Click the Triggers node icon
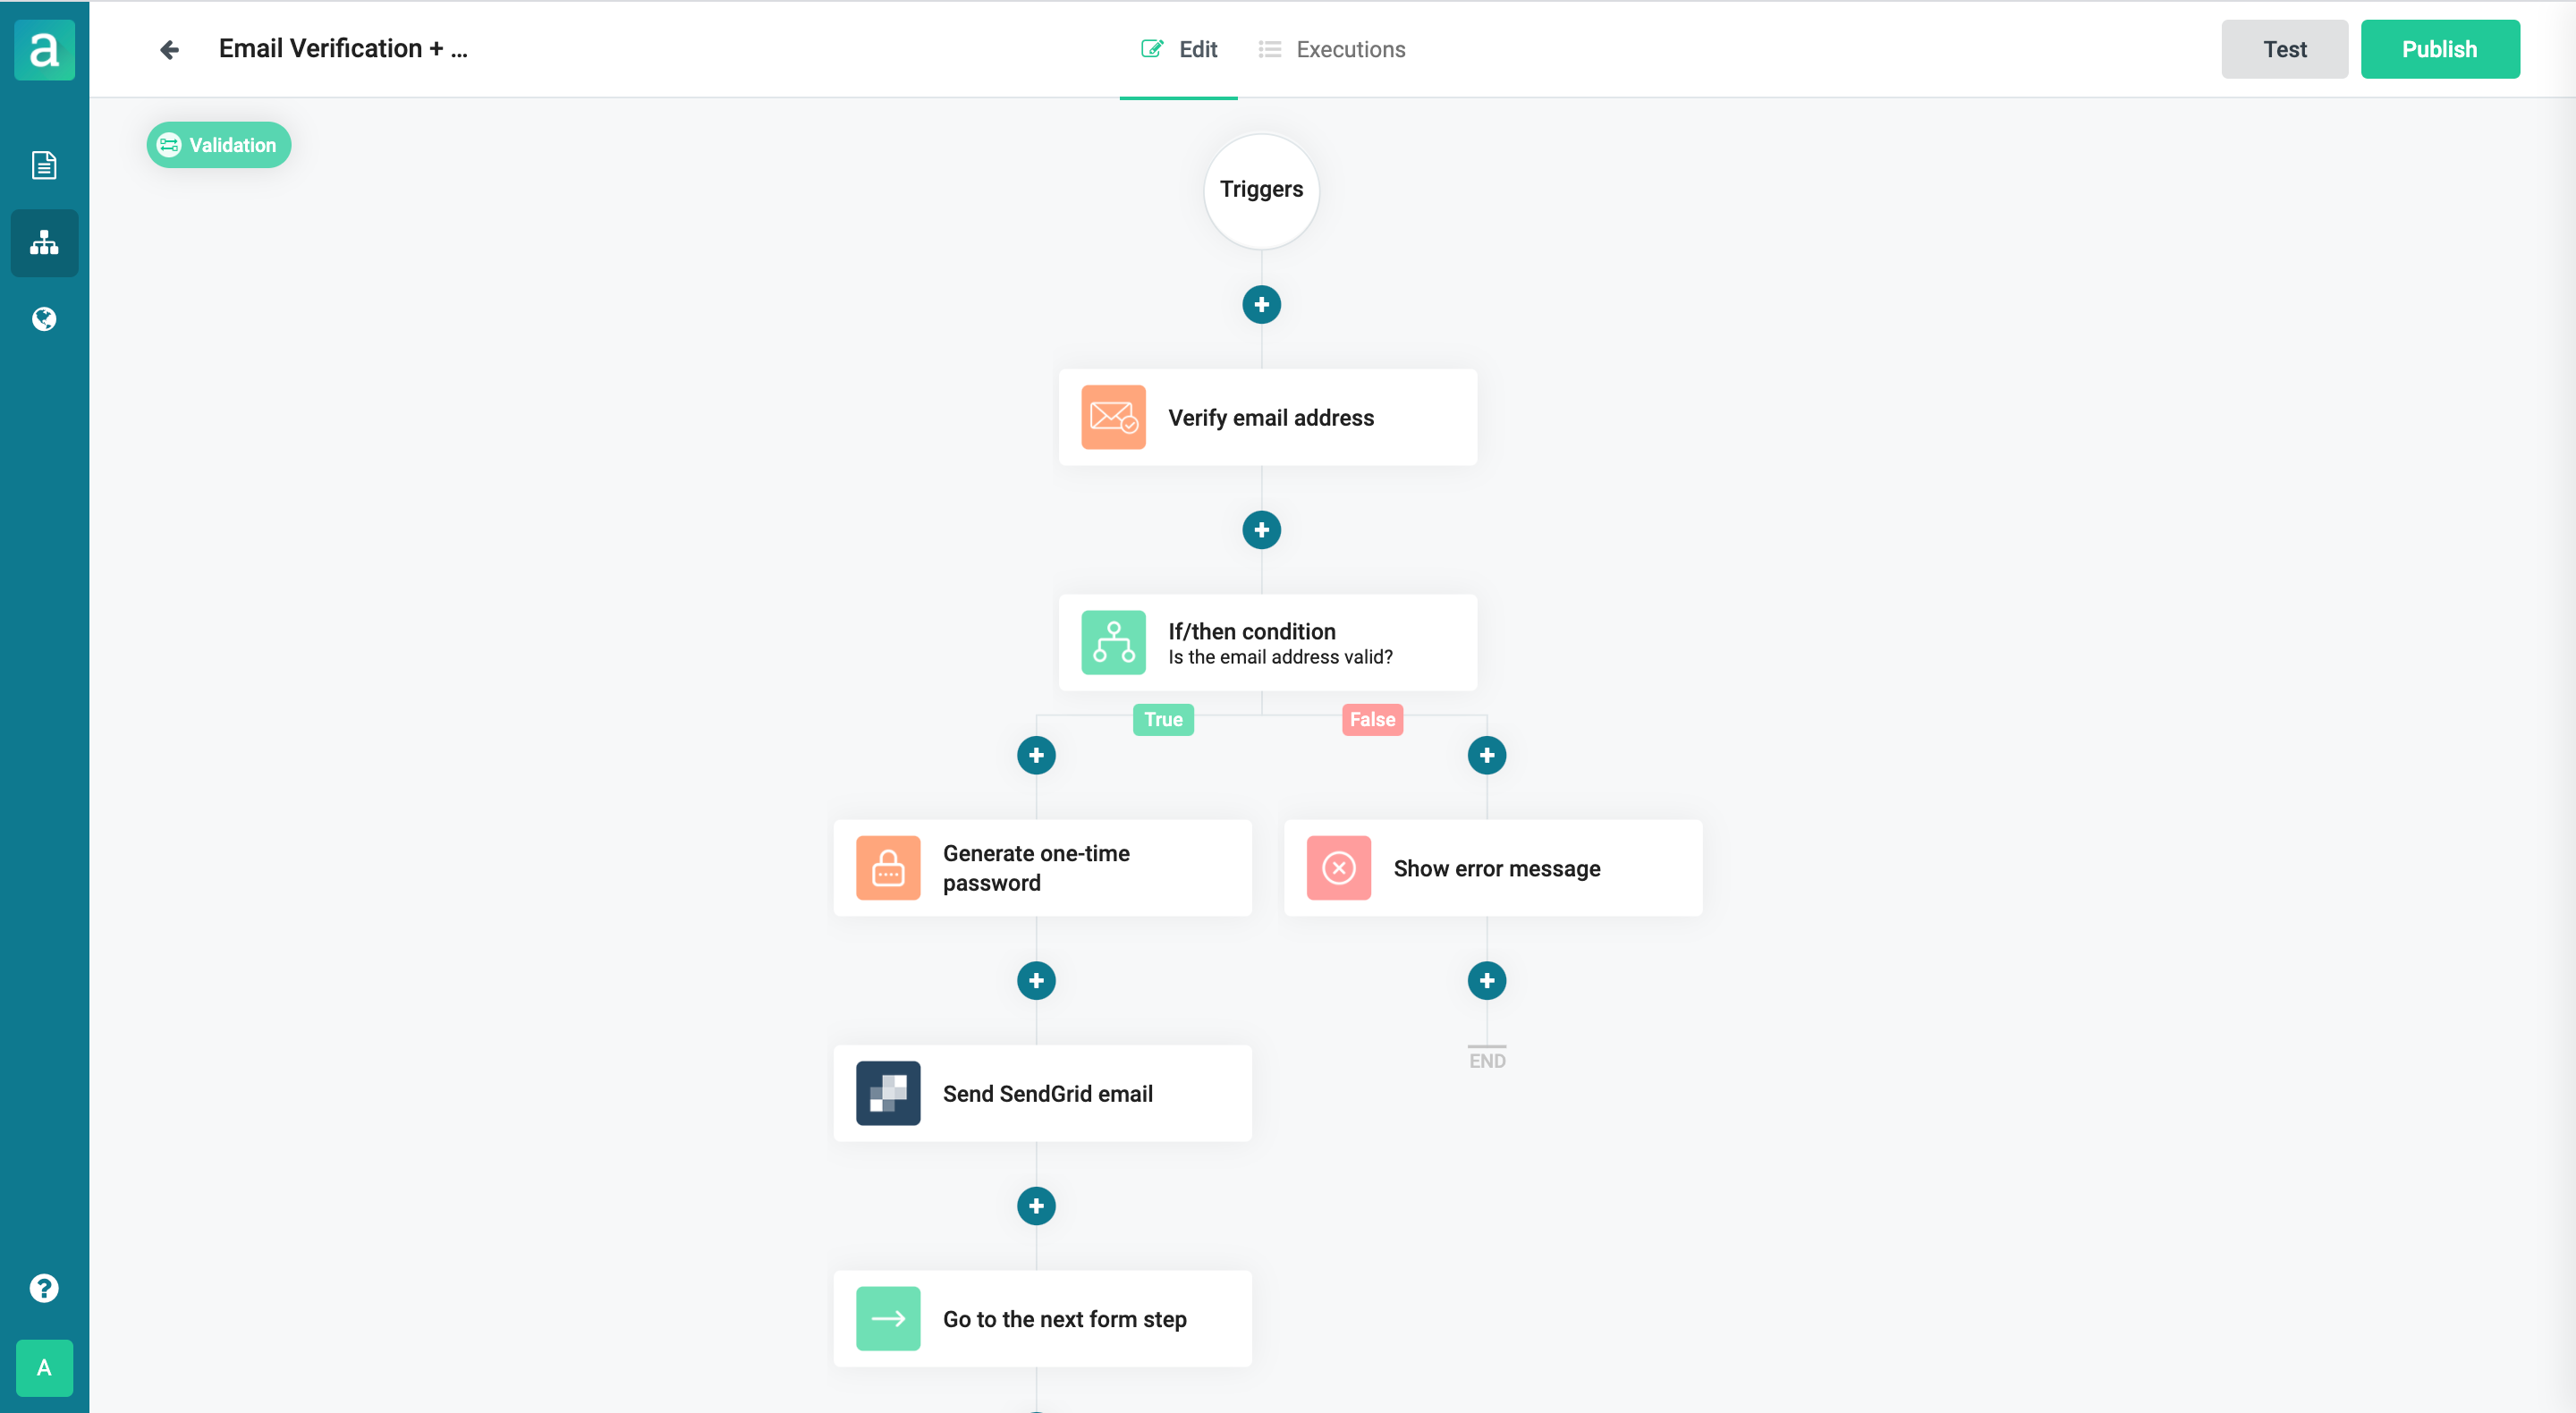The height and width of the screenshot is (1413, 2576). (x=1261, y=190)
